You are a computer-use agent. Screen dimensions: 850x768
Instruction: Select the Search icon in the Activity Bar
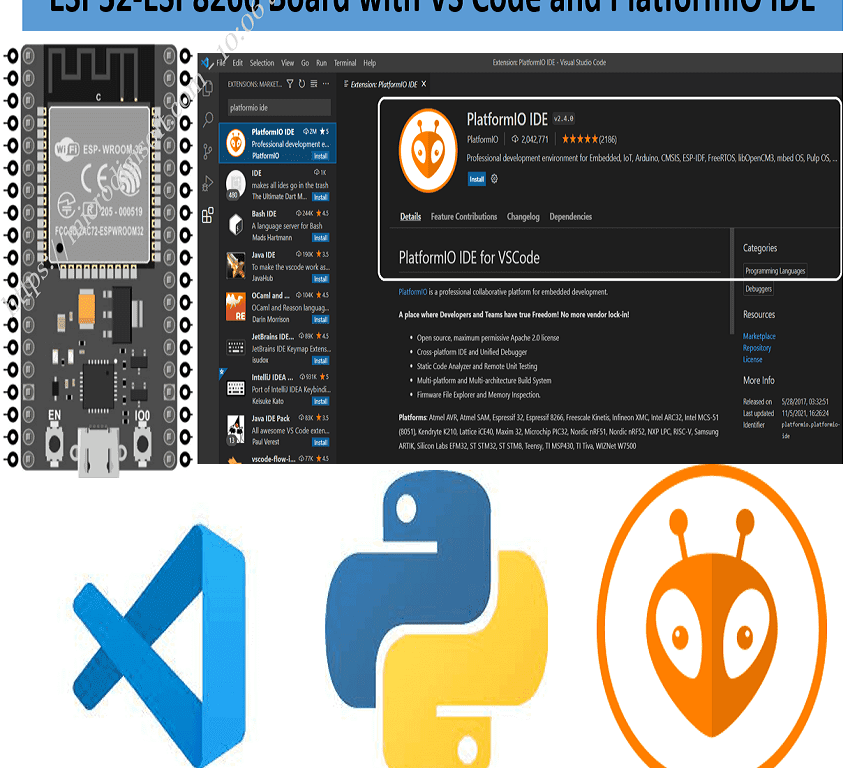207,117
